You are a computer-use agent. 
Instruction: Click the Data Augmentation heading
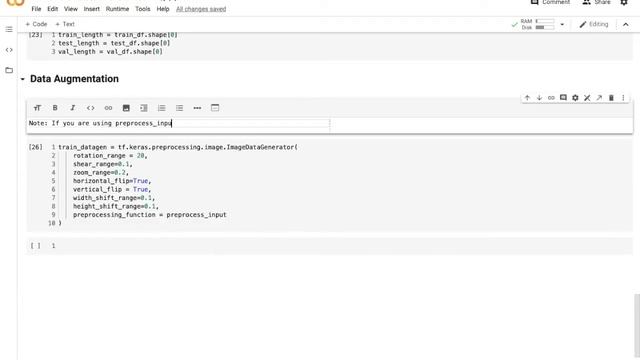pos(74,79)
